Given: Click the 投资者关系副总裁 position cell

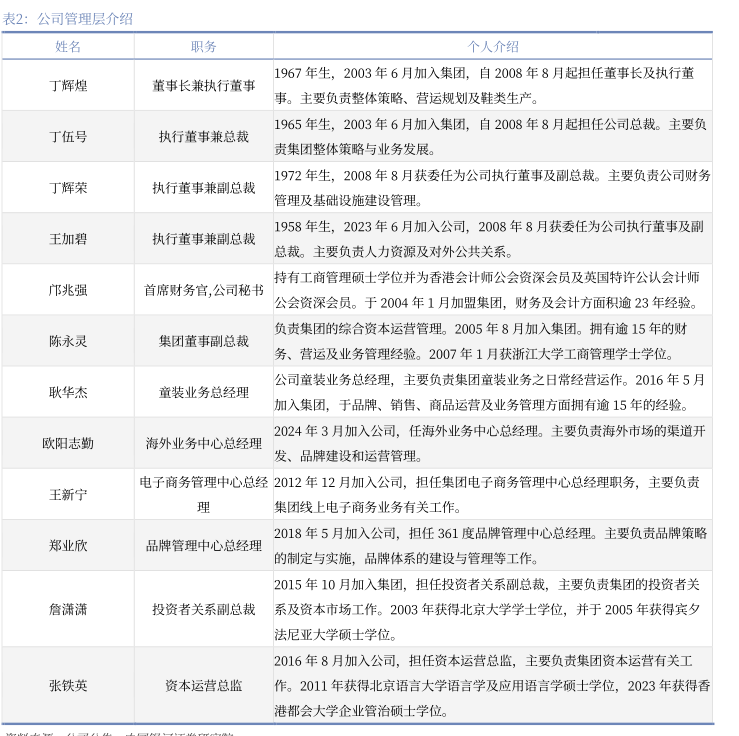Looking at the screenshot, I should [203, 609].
